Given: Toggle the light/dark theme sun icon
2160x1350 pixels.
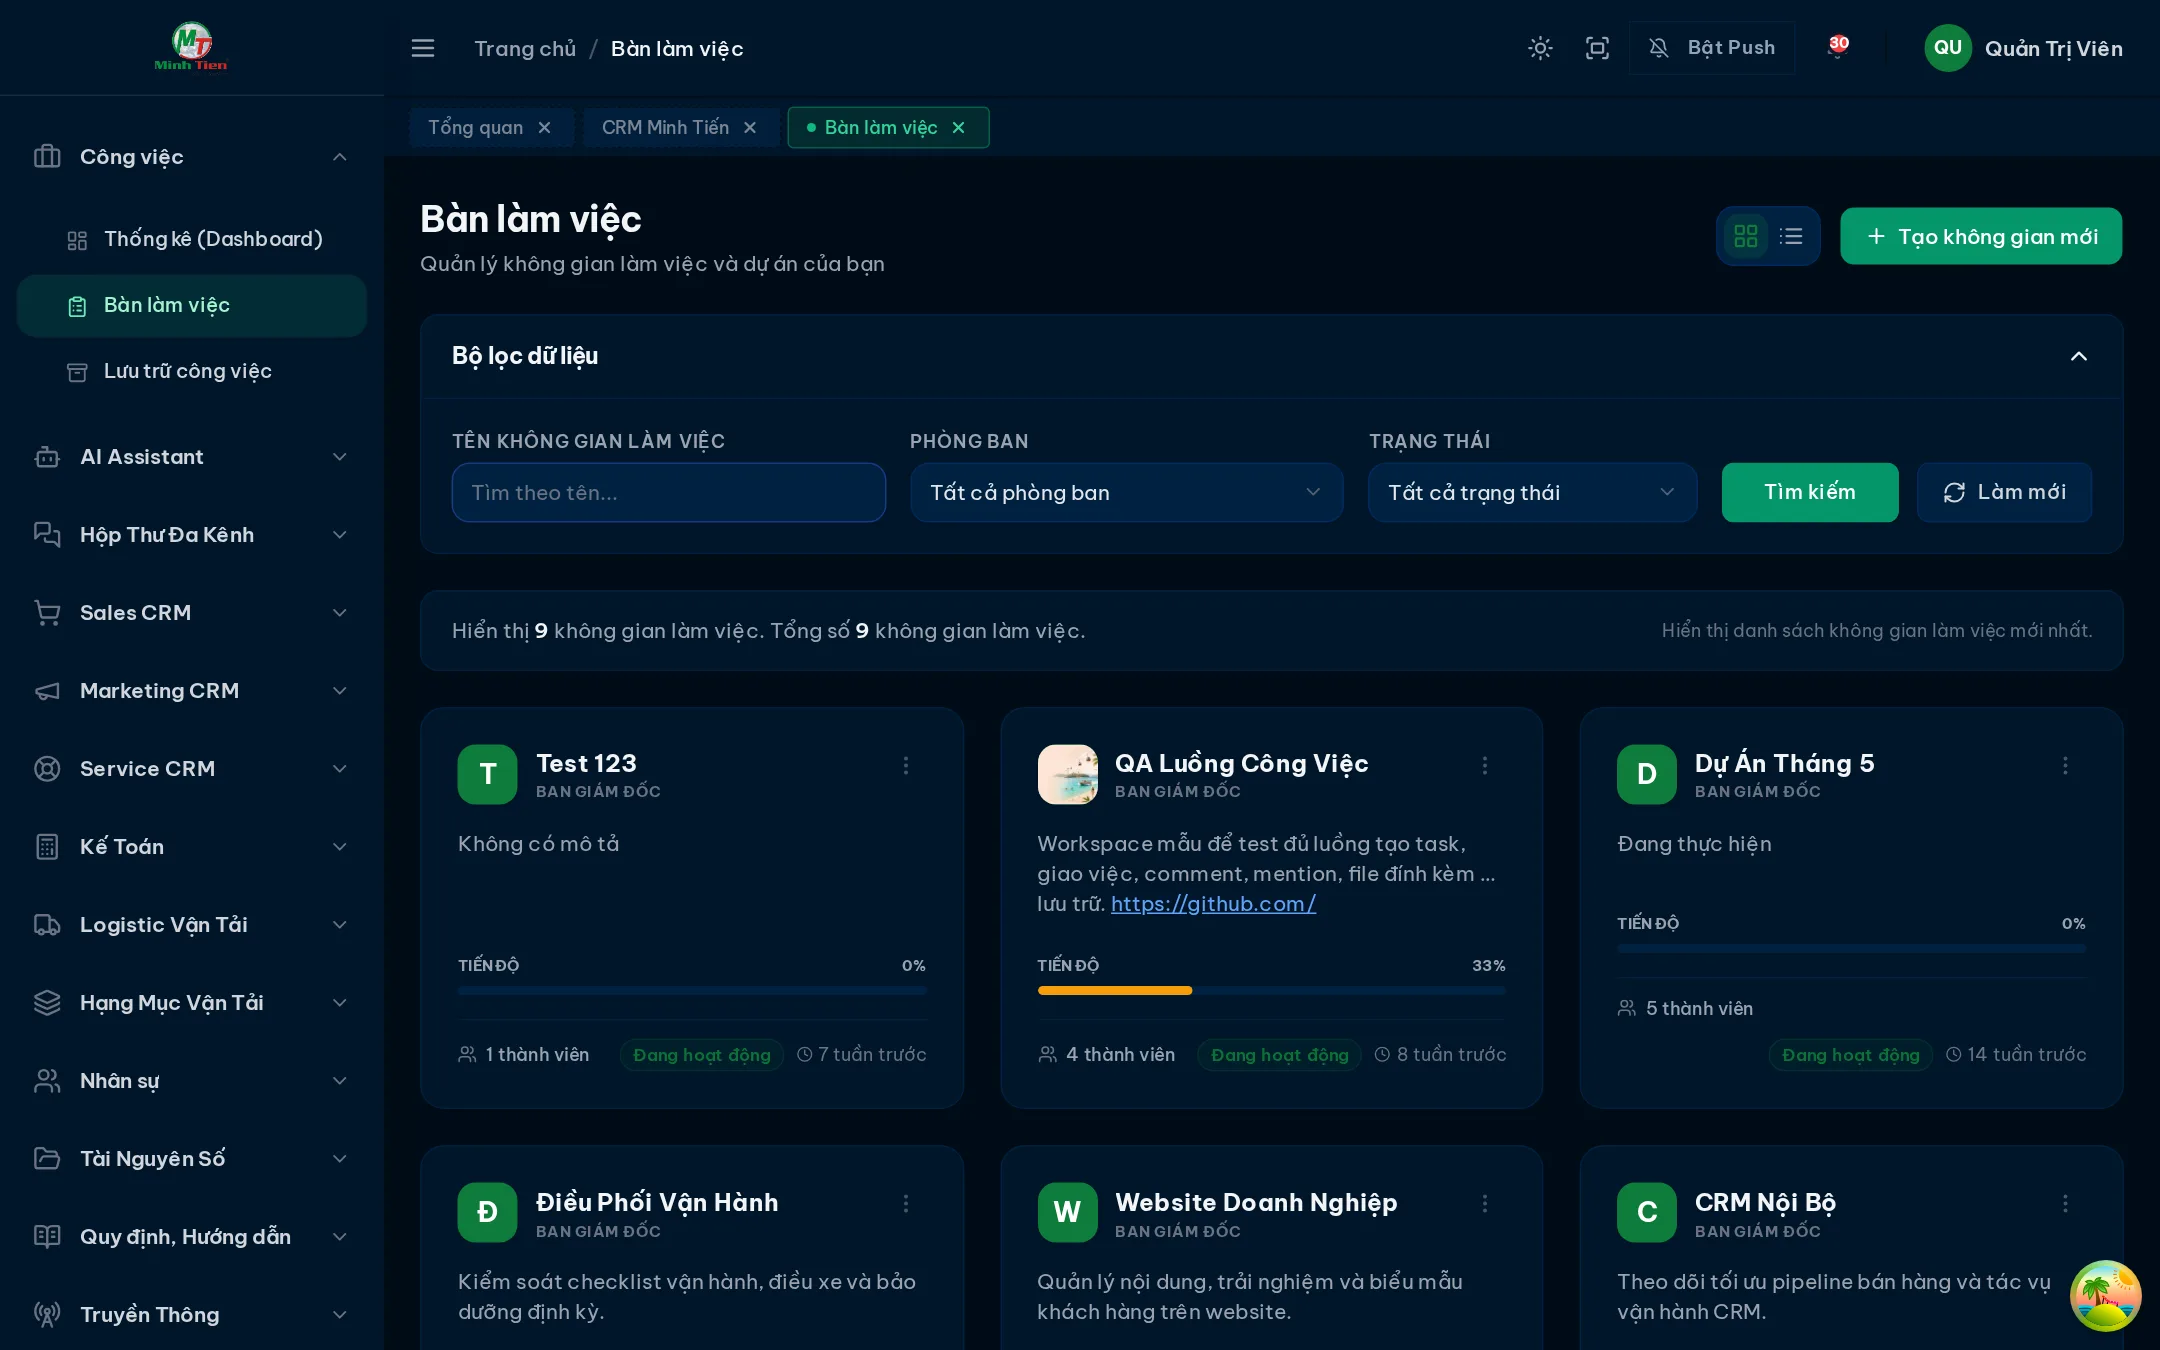Looking at the screenshot, I should 1540,48.
